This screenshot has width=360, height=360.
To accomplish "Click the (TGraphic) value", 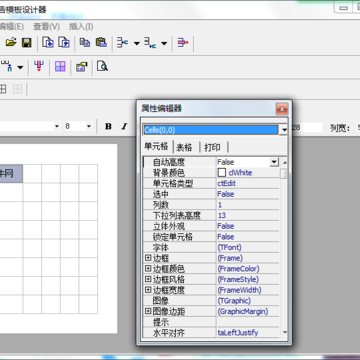I will pos(234,301).
